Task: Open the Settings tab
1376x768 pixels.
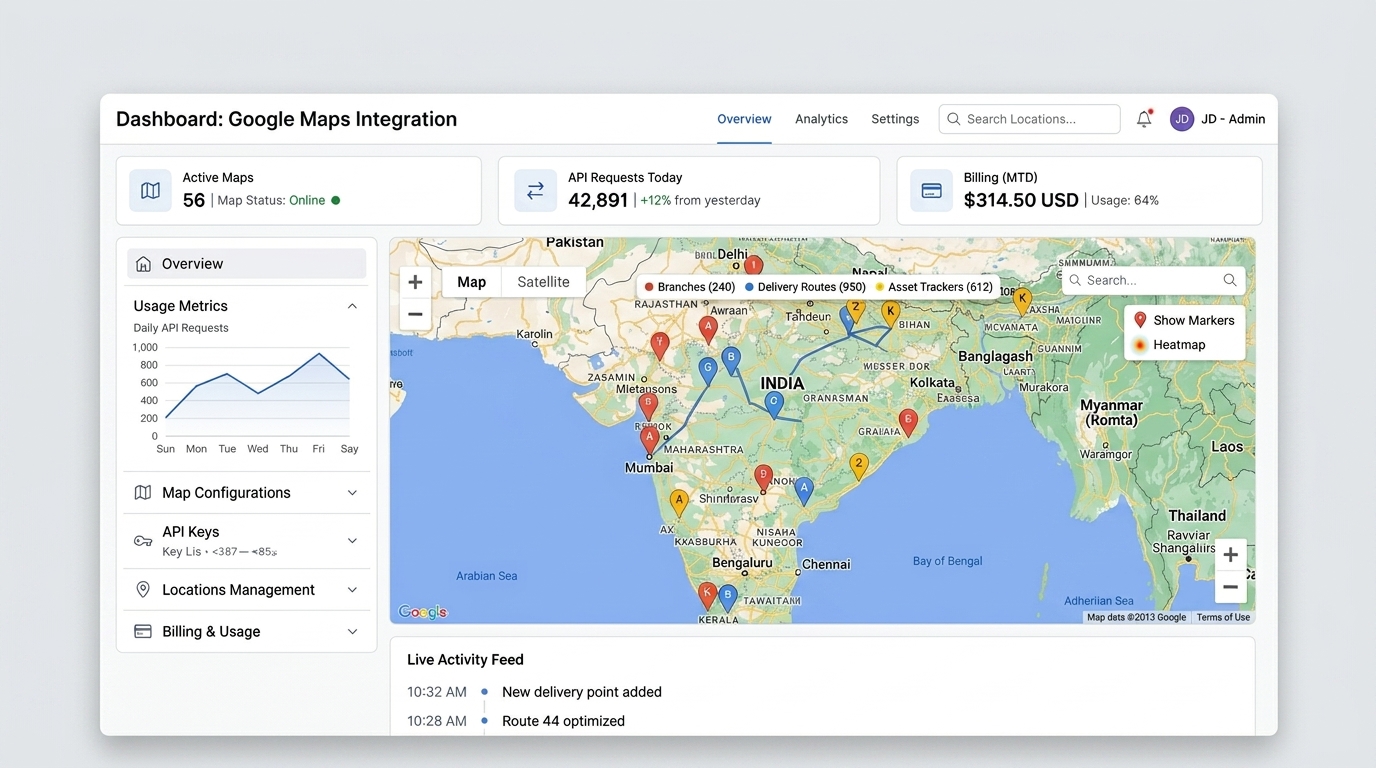Action: [895, 119]
